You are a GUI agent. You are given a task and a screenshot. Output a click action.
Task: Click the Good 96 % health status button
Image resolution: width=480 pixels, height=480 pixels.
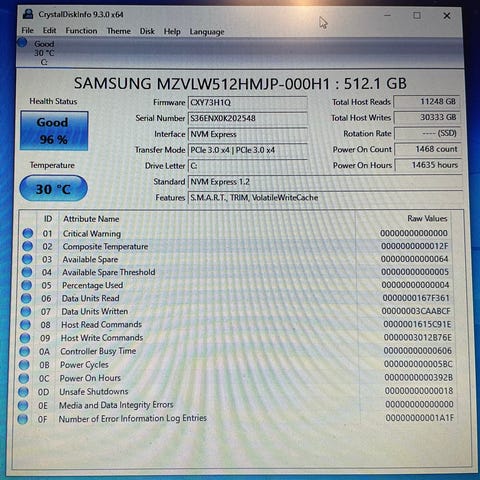click(54, 131)
